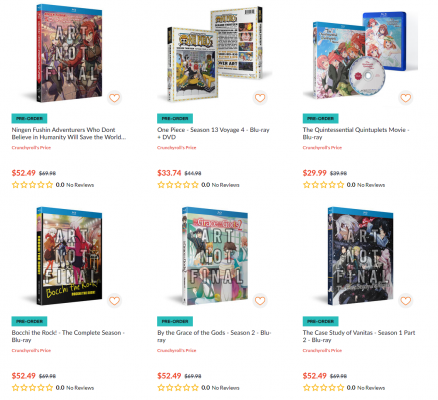Click Pre-Order badge on Quintessential Quintuplets Movie

[320, 118]
